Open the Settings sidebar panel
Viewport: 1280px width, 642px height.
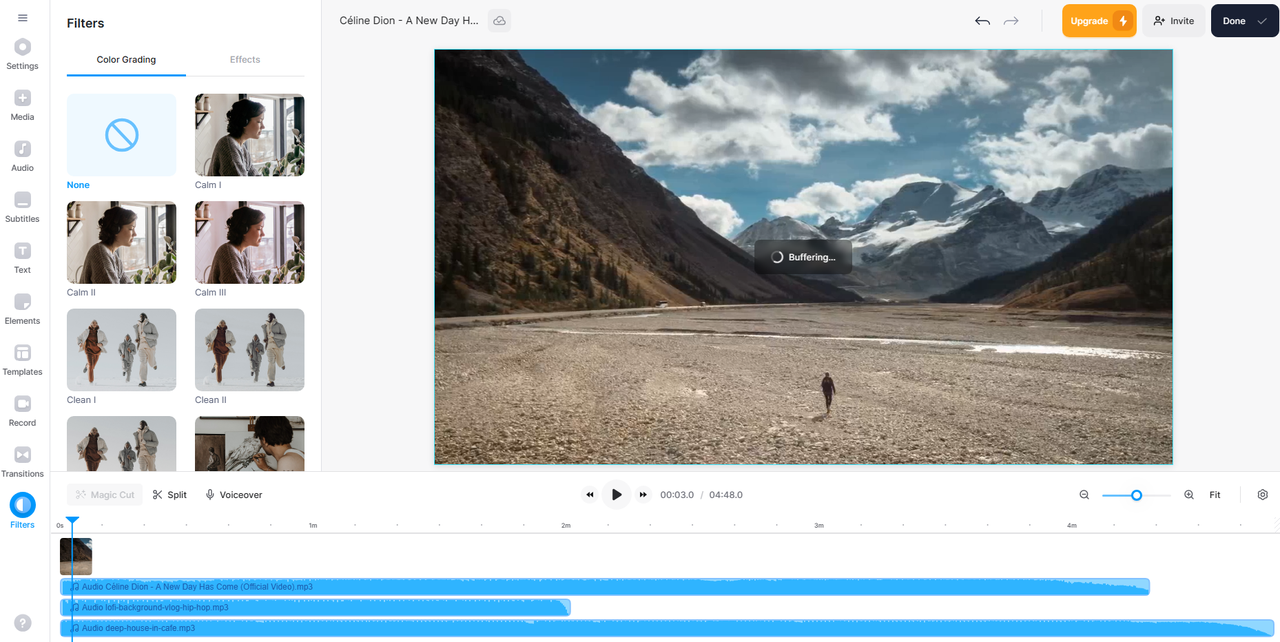tap(22, 54)
